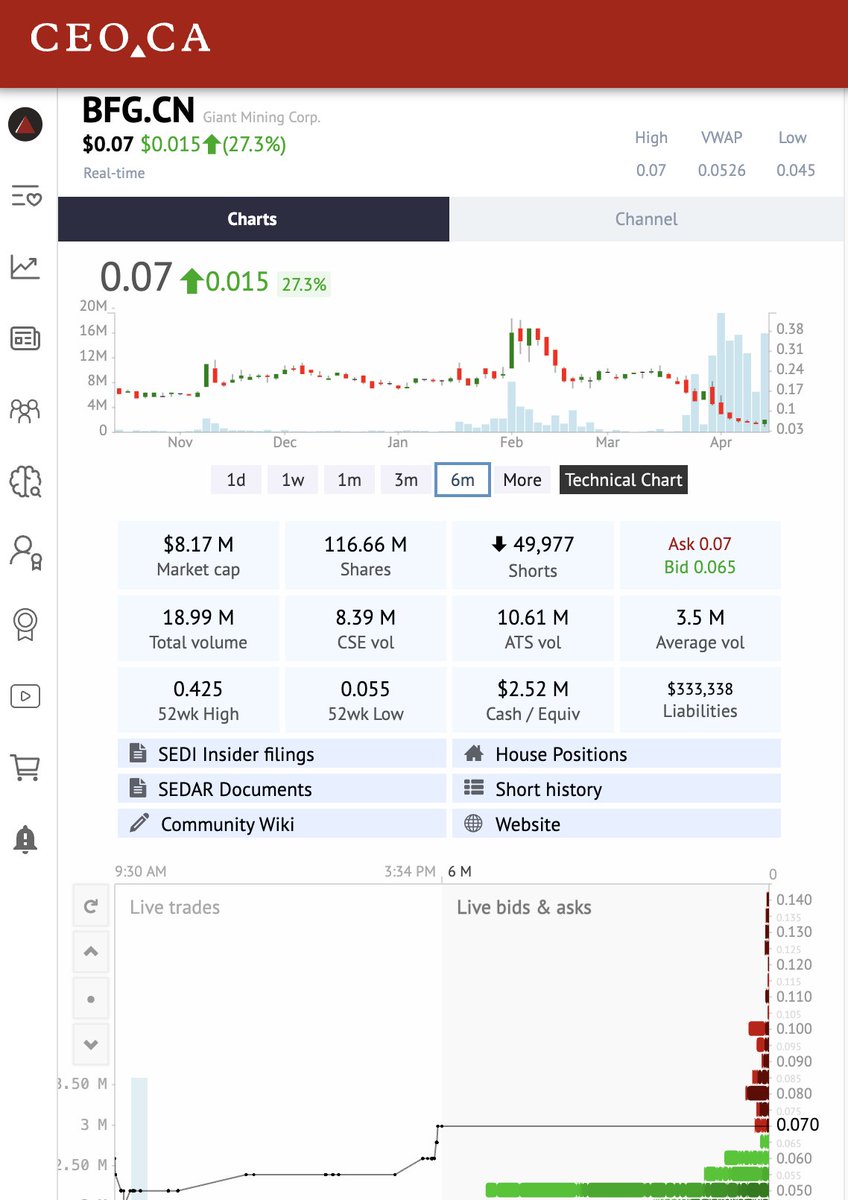Viewport: 848px width, 1200px height.
Task: Click the tall February volume bar on chart
Action: pyautogui.click(x=512, y=407)
